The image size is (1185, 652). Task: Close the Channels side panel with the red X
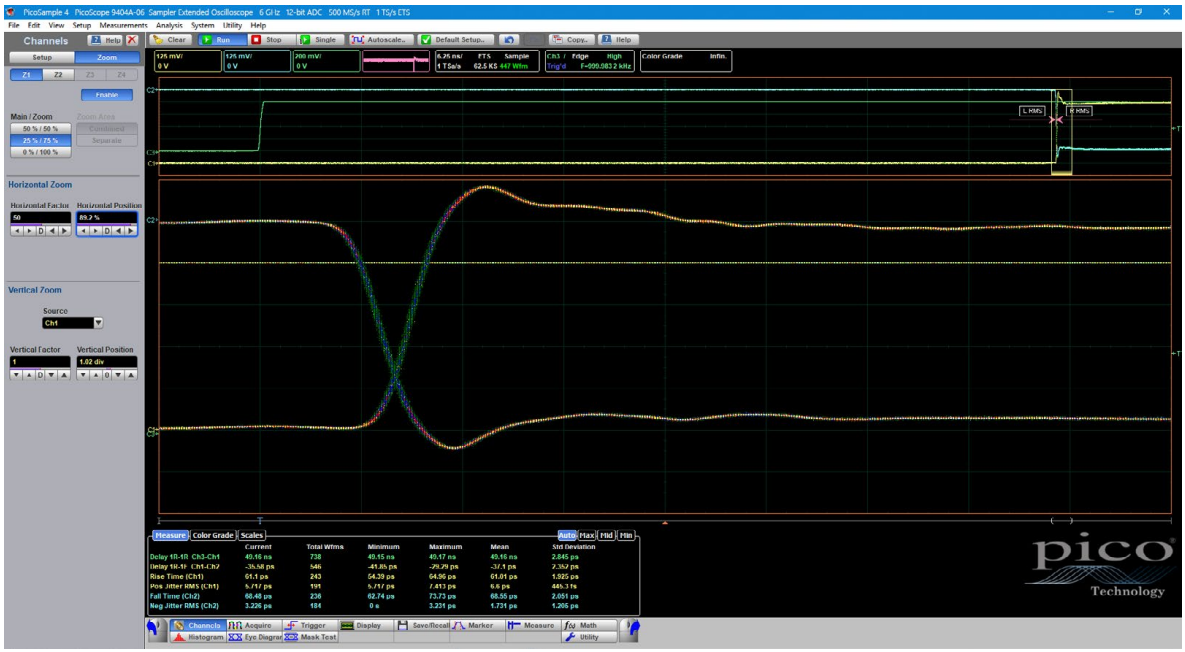click(131, 40)
